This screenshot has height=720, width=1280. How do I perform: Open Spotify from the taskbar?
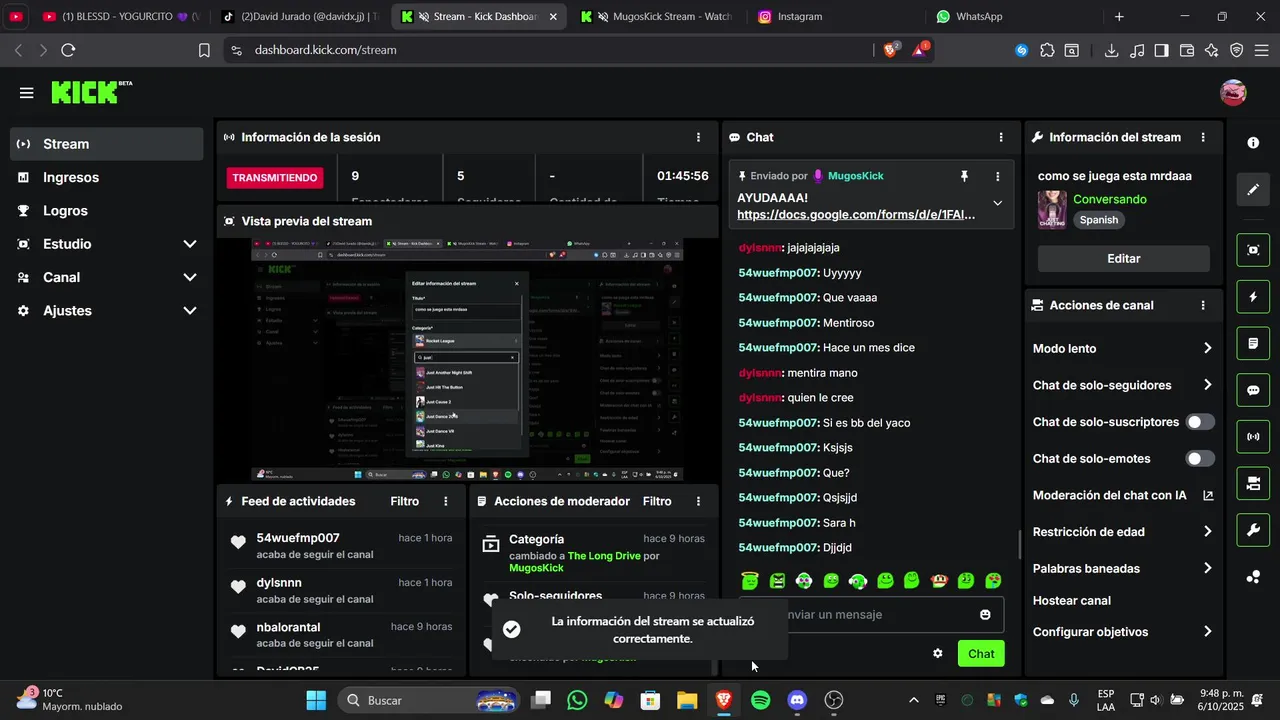point(760,700)
